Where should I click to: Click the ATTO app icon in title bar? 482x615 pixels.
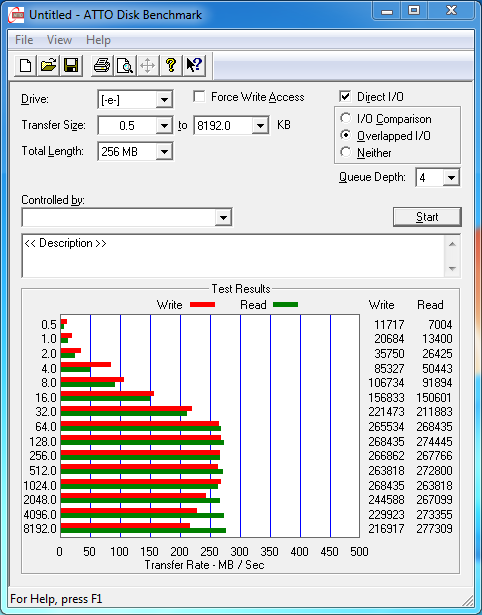(18, 15)
